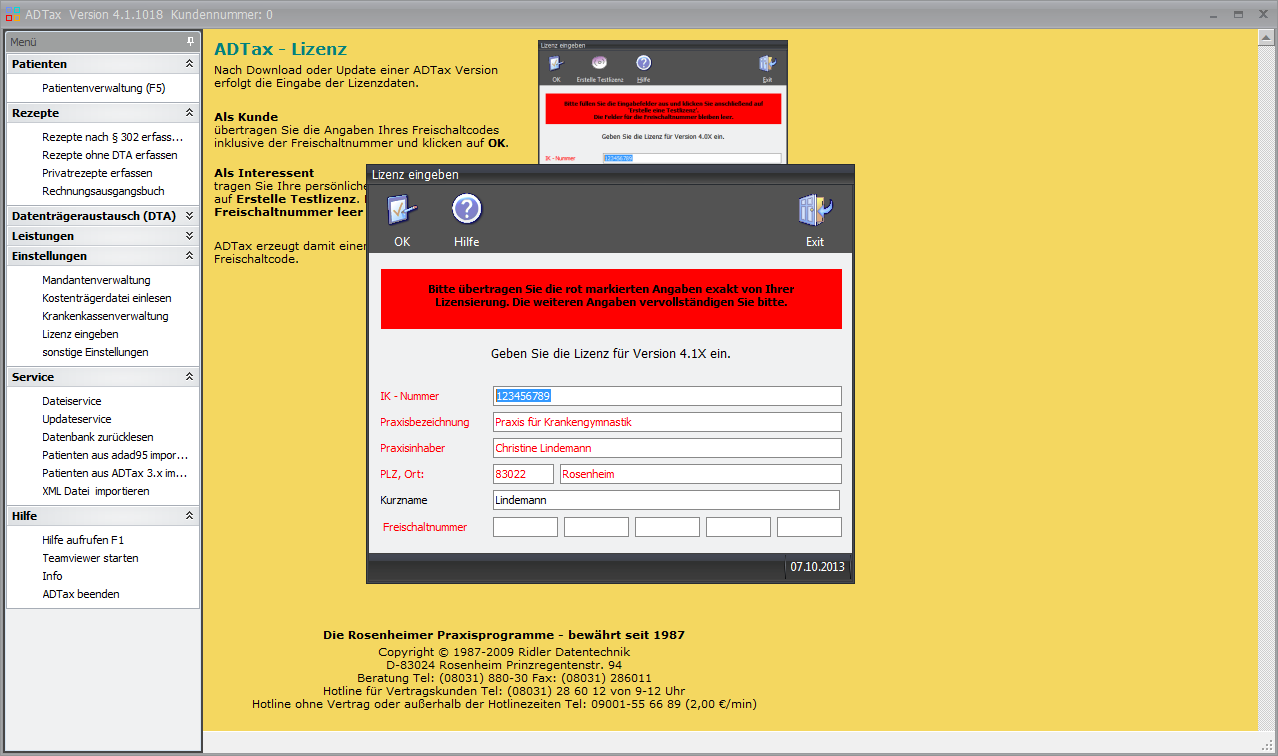1278x756 pixels.
Task: Open Hilfe question mark icon in dialog
Action: pyautogui.click(x=467, y=209)
